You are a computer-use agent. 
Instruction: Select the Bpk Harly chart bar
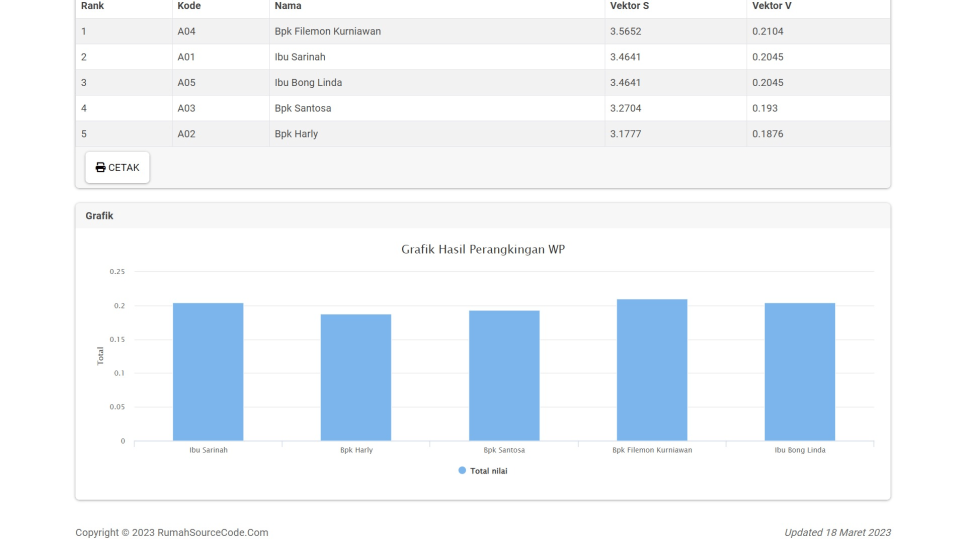pos(356,378)
